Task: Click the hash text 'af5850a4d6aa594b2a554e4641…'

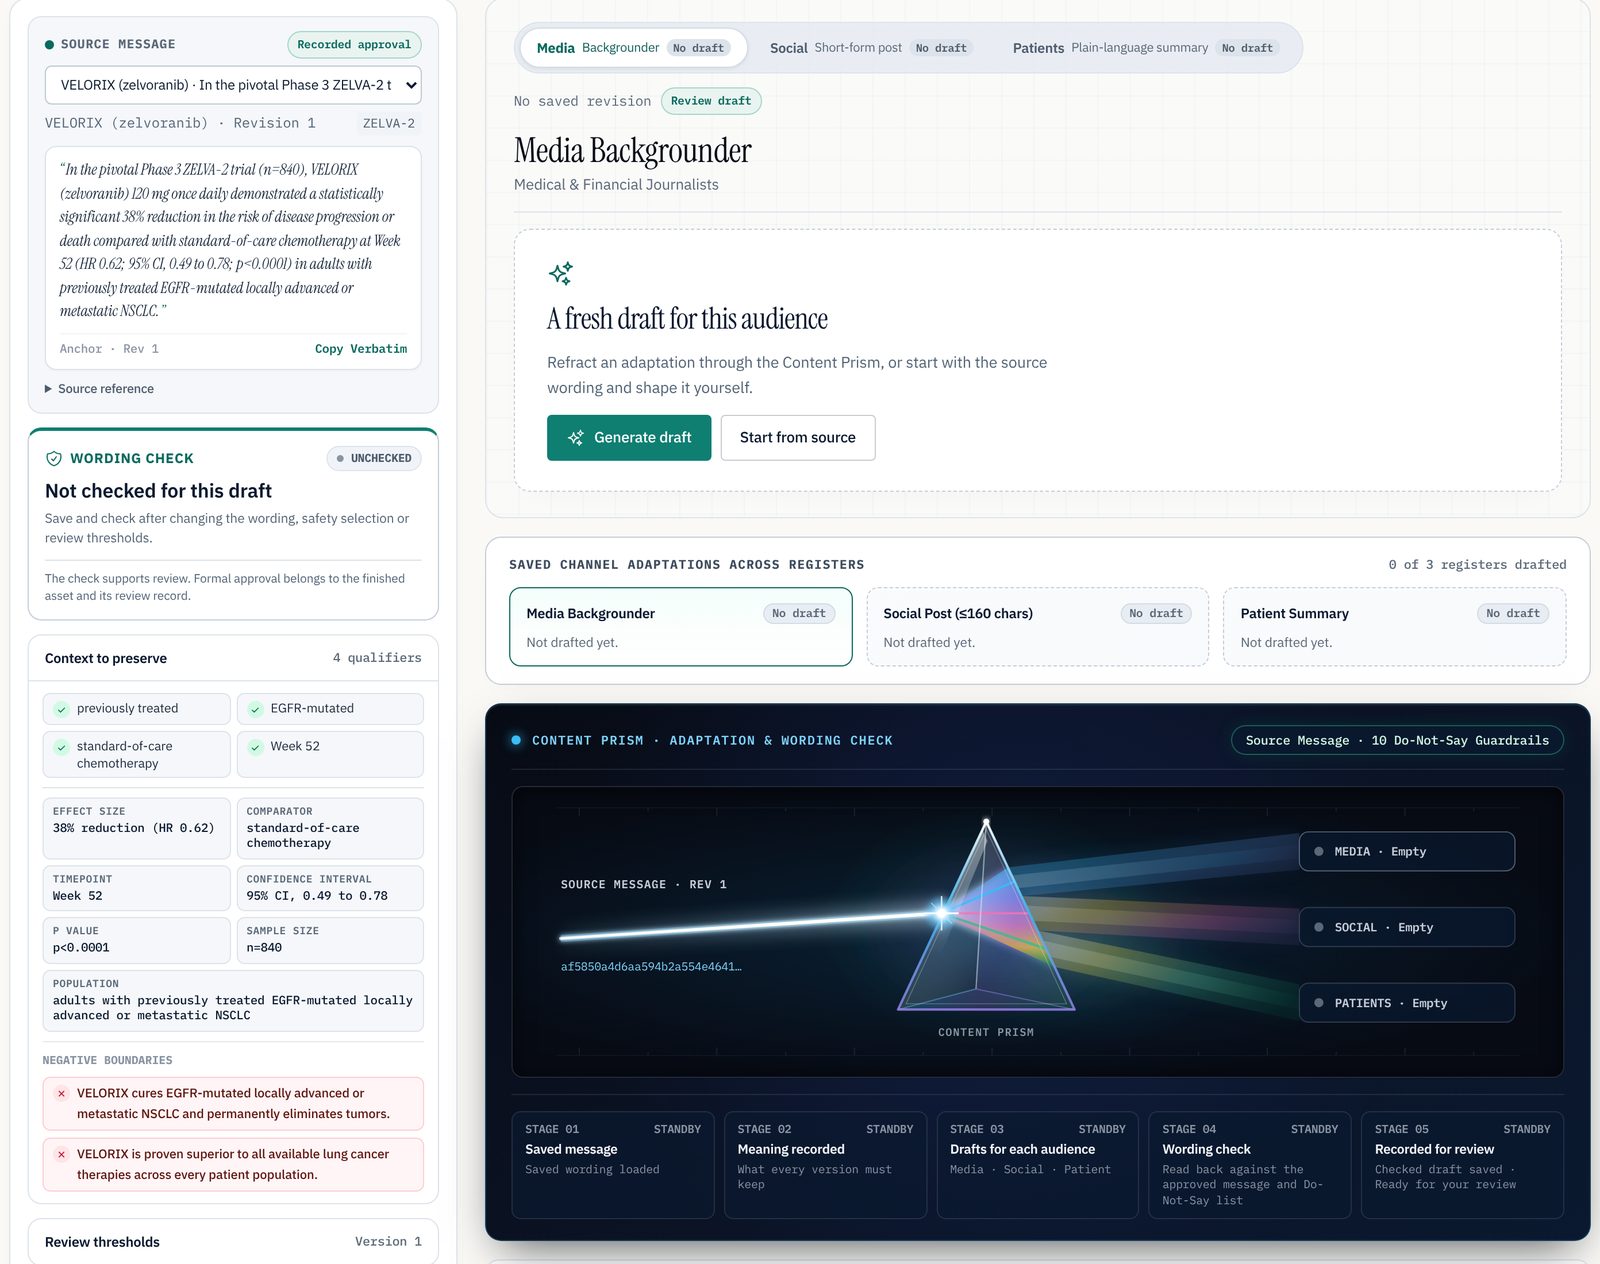Action: (651, 967)
